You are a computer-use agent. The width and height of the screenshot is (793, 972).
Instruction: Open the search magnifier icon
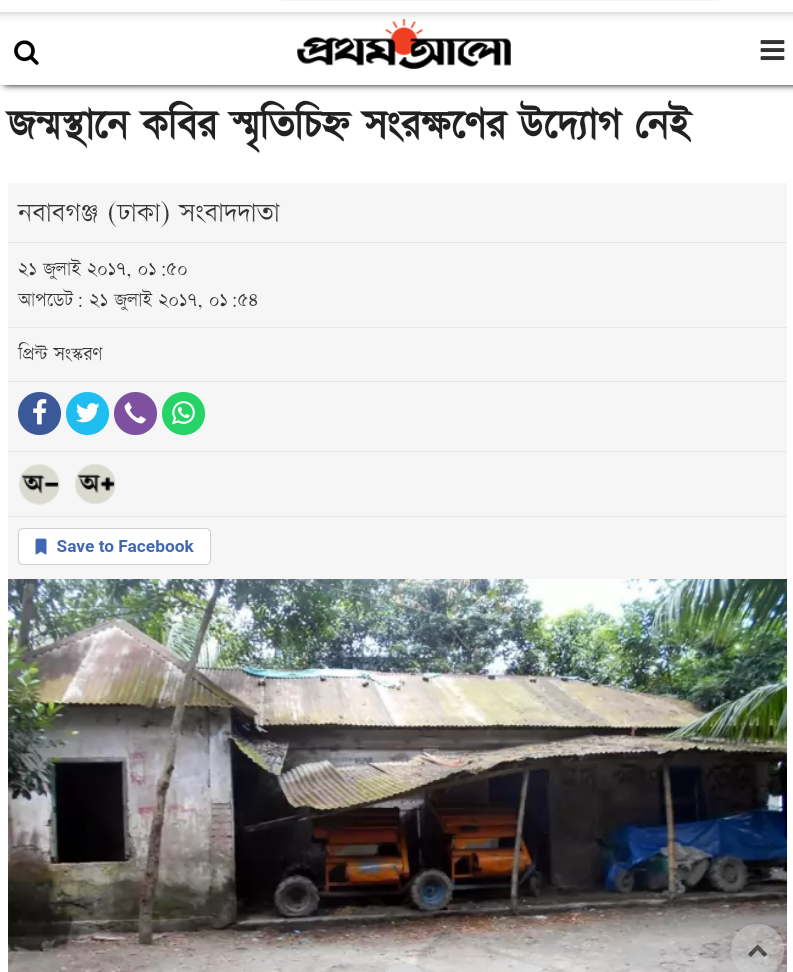click(26, 53)
